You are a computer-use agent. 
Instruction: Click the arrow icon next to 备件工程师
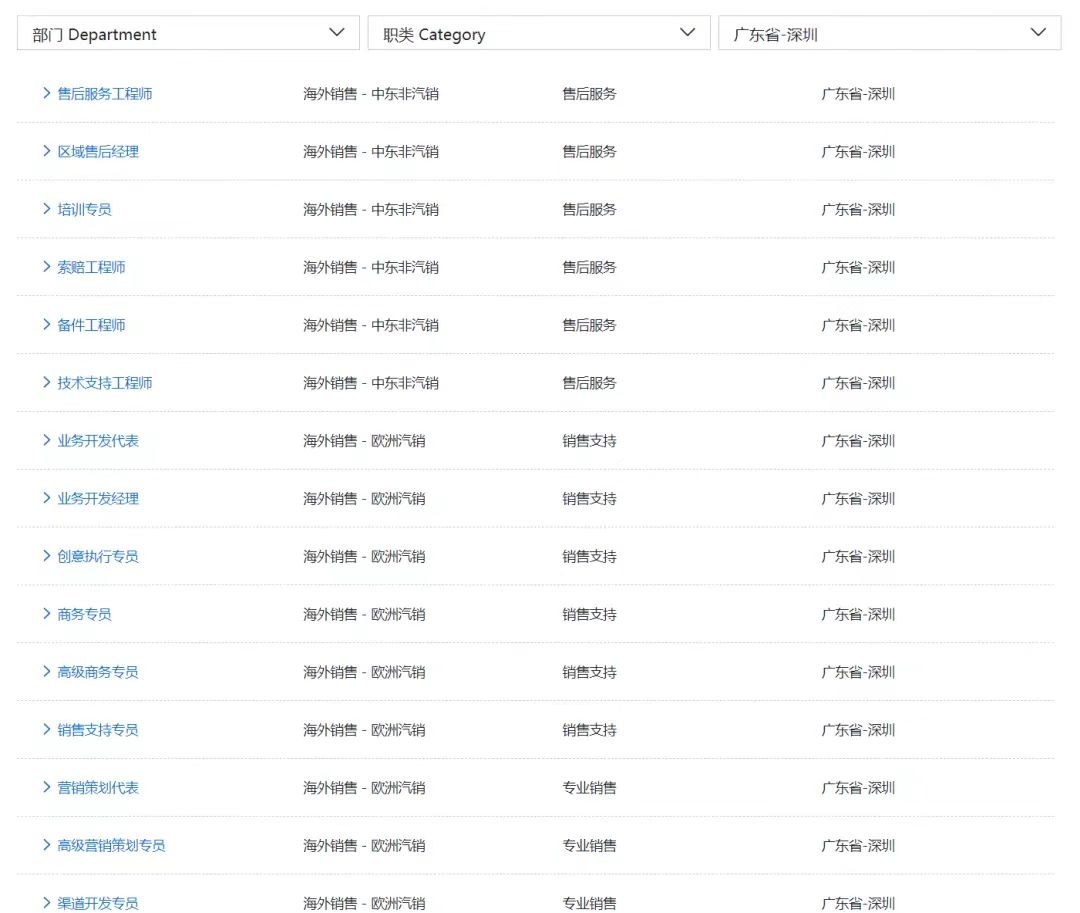pyautogui.click(x=46, y=325)
